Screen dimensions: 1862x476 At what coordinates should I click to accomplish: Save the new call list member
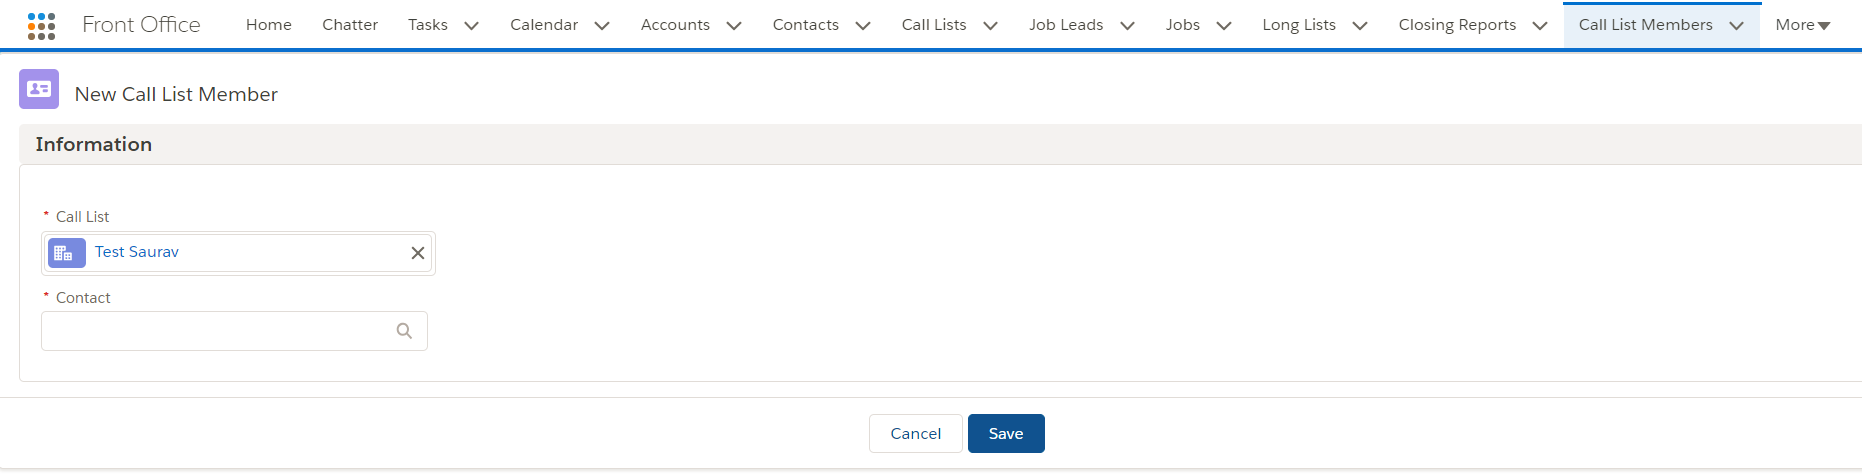[x=1006, y=433]
